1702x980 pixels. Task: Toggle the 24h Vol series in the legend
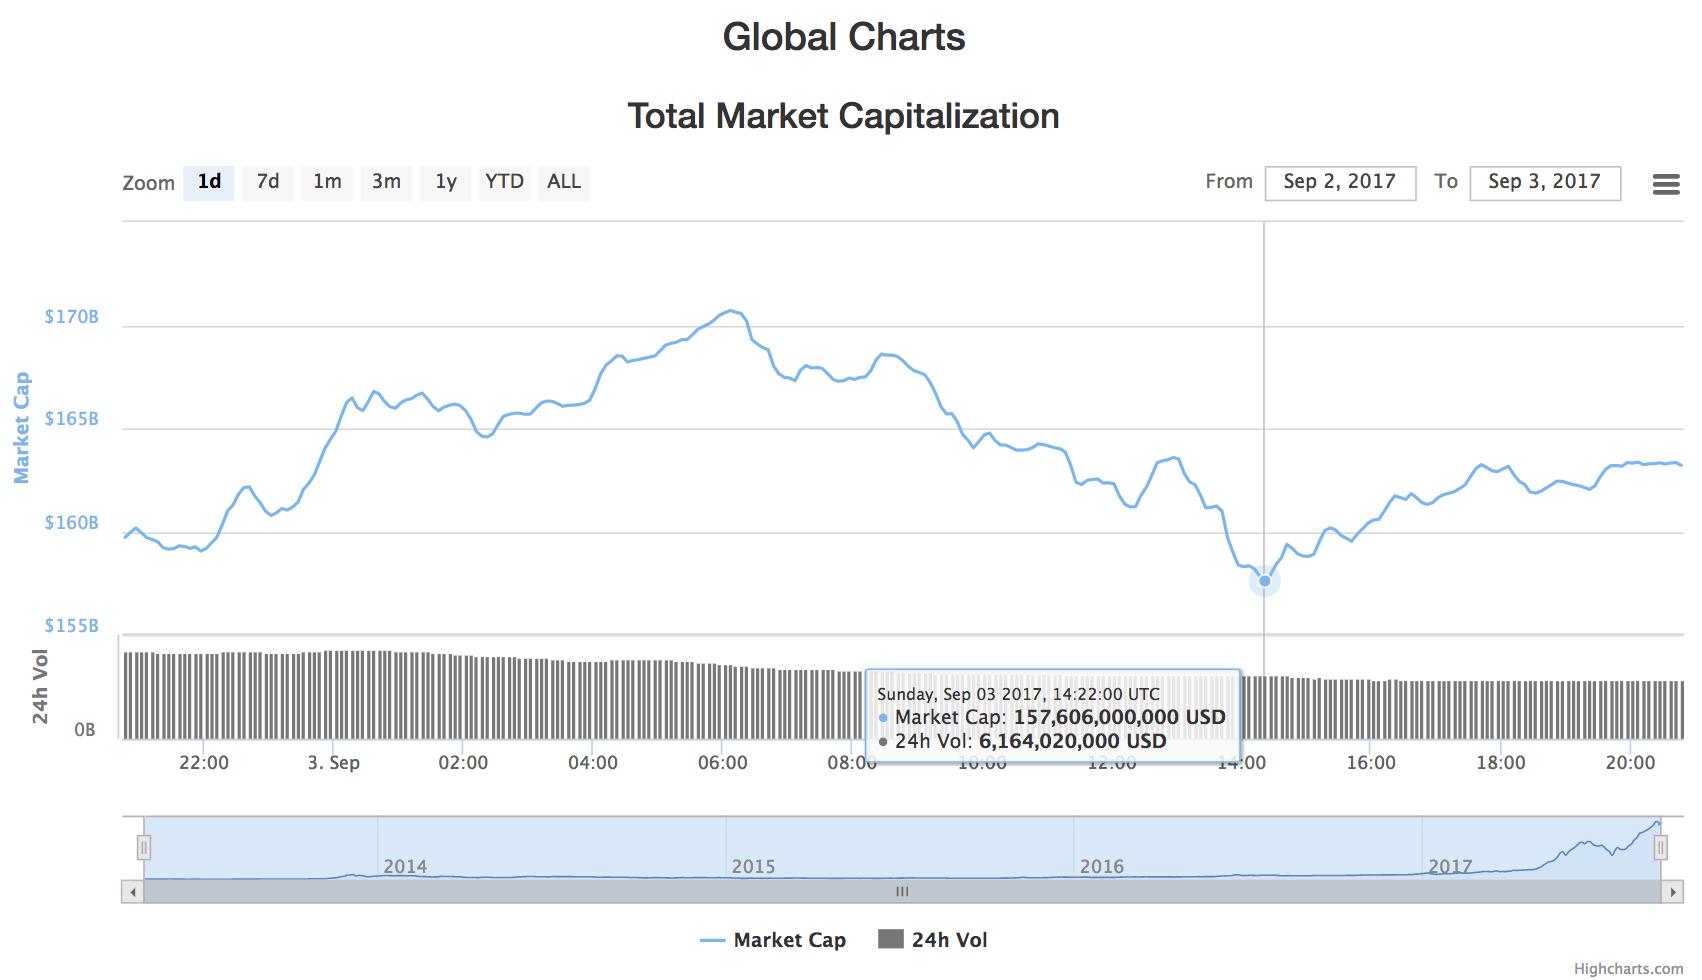(x=932, y=940)
